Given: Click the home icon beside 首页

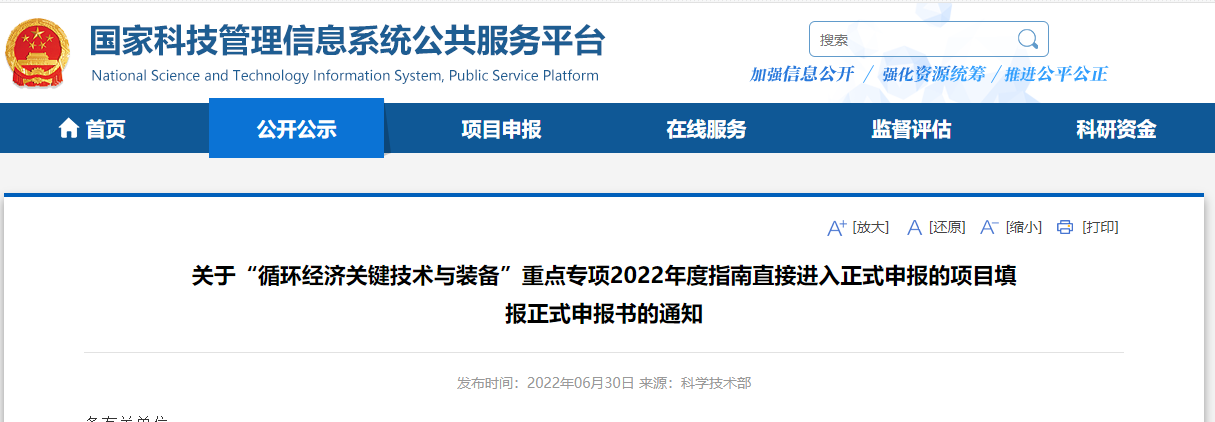Looking at the screenshot, I should [69, 129].
